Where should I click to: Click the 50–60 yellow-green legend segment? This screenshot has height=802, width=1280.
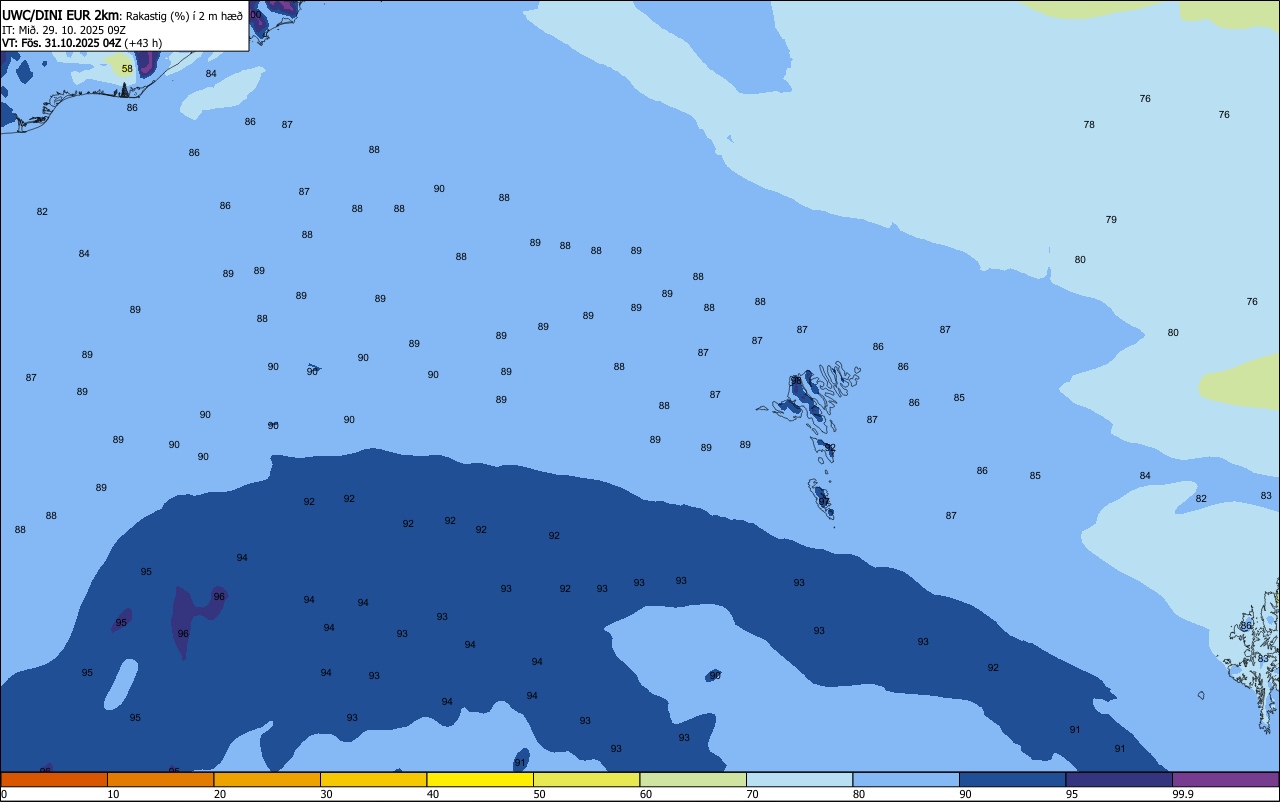[586, 779]
